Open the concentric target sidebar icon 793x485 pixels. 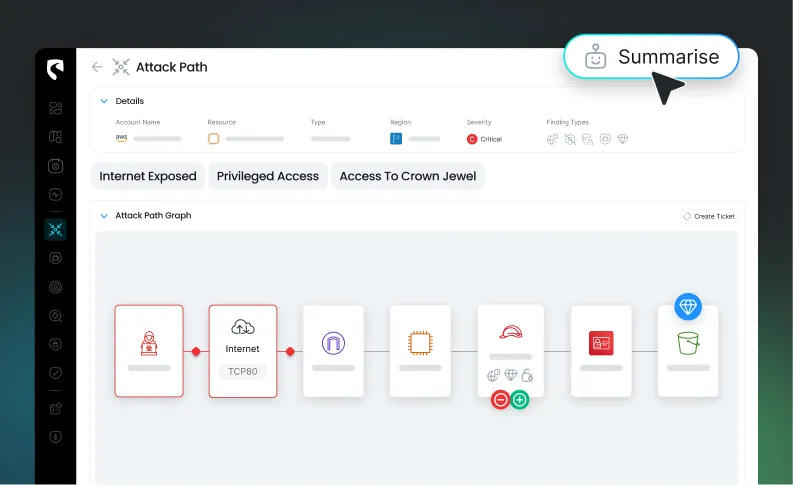point(55,287)
